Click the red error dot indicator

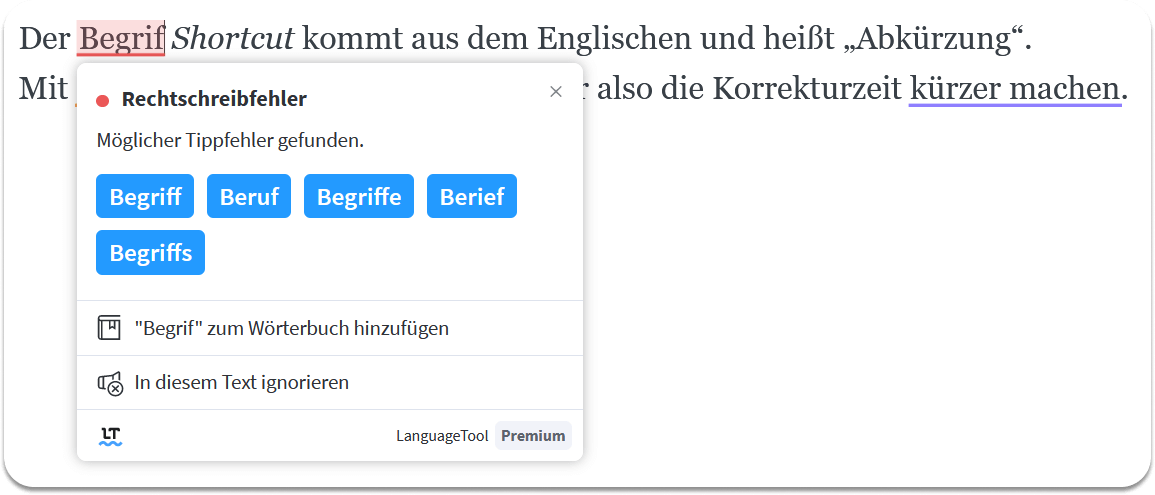pyautogui.click(x=103, y=99)
